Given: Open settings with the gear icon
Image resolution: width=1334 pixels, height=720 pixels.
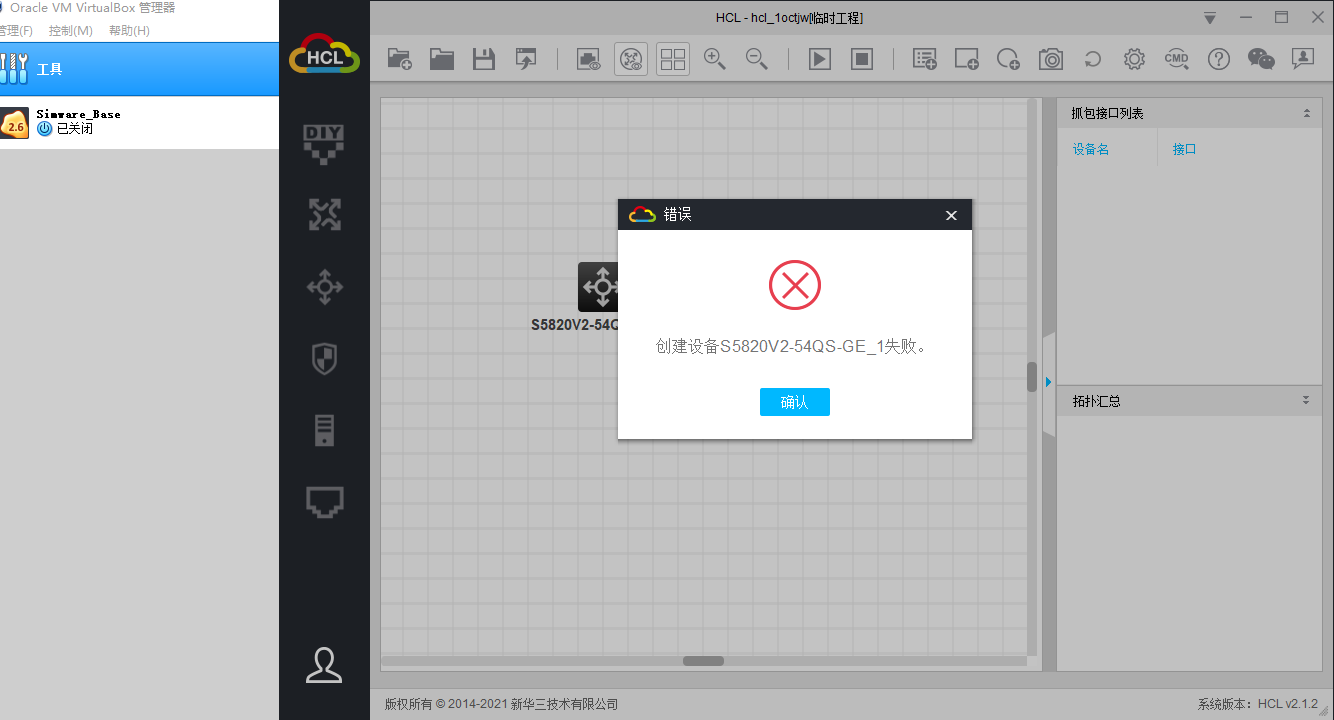Looking at the screenshot, I should pos(1134,59).
